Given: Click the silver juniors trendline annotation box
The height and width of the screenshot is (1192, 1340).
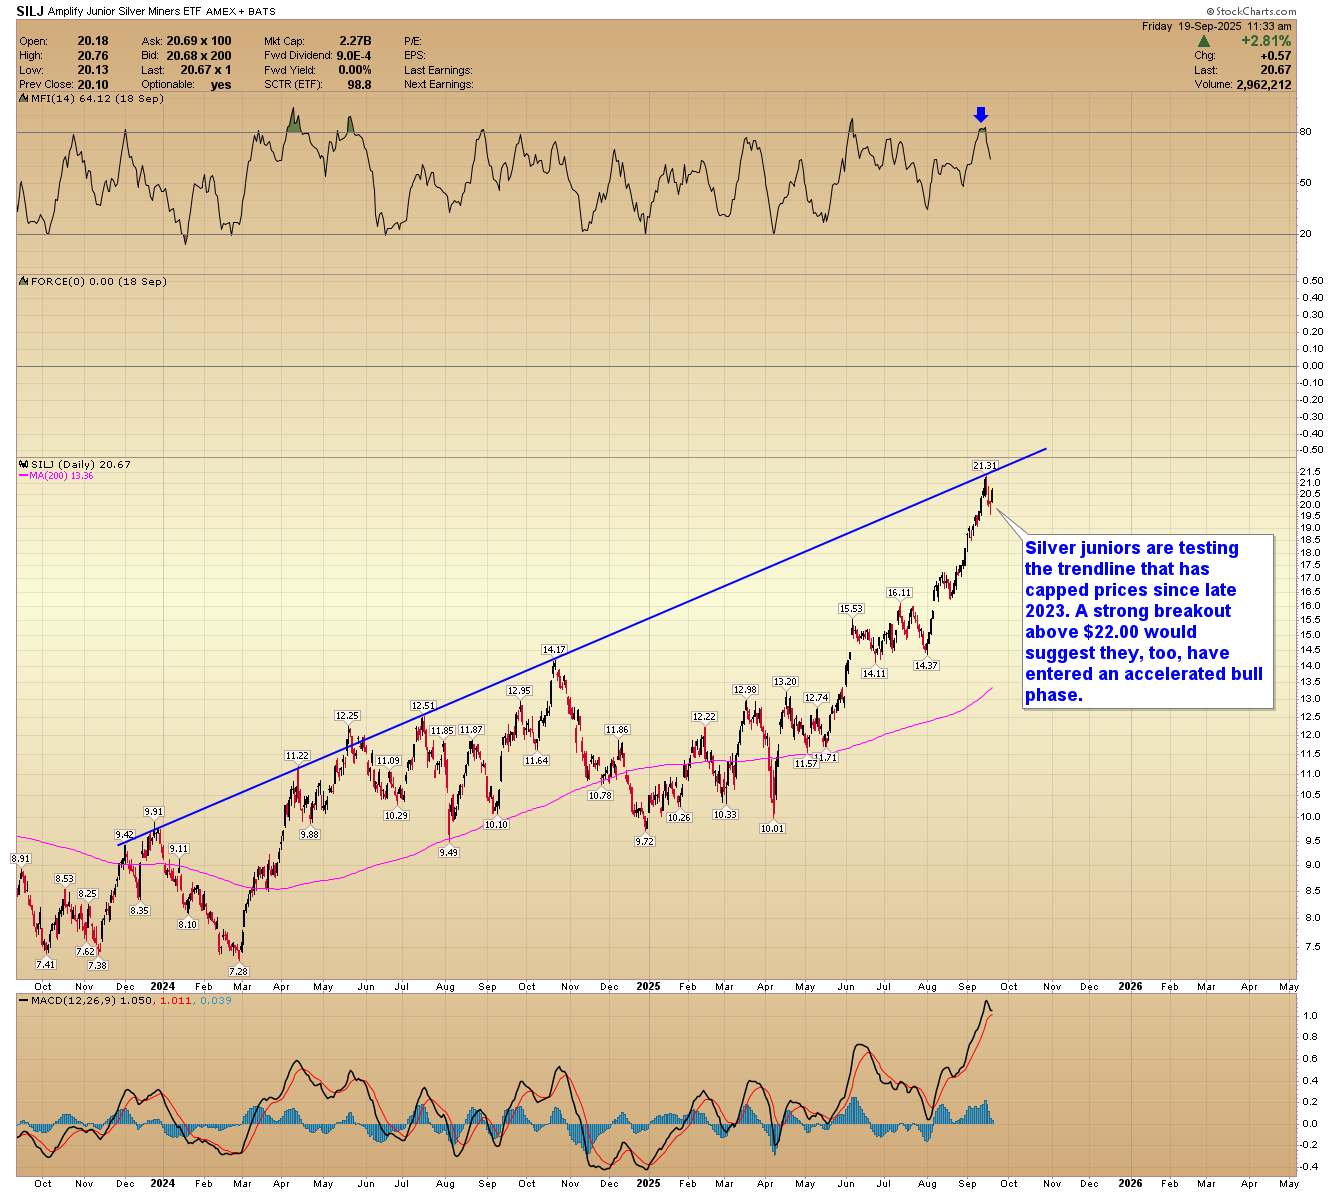Looking at the screenshot, I should click(x=1148, y=621).
